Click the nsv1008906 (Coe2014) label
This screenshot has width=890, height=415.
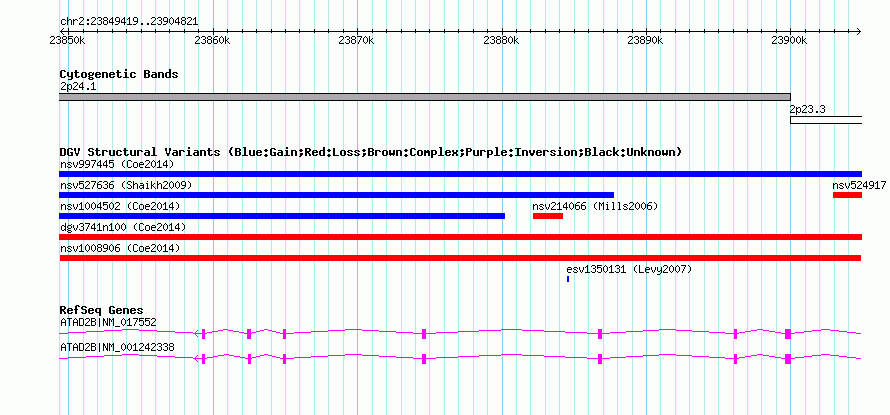click(x=120, y=248)
